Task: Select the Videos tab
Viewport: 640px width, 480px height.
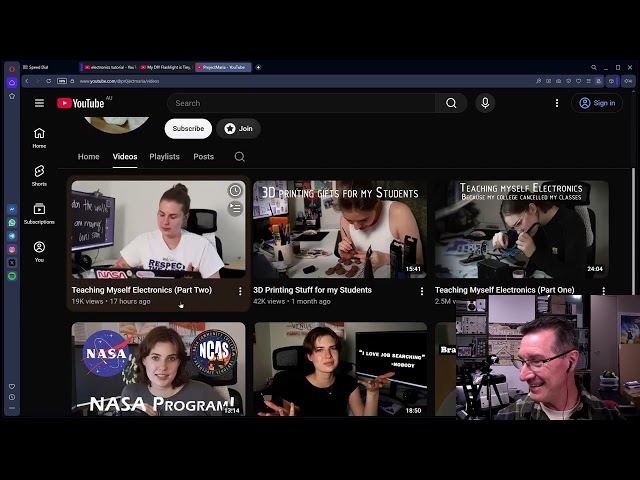Action: (x=125, y=157)
